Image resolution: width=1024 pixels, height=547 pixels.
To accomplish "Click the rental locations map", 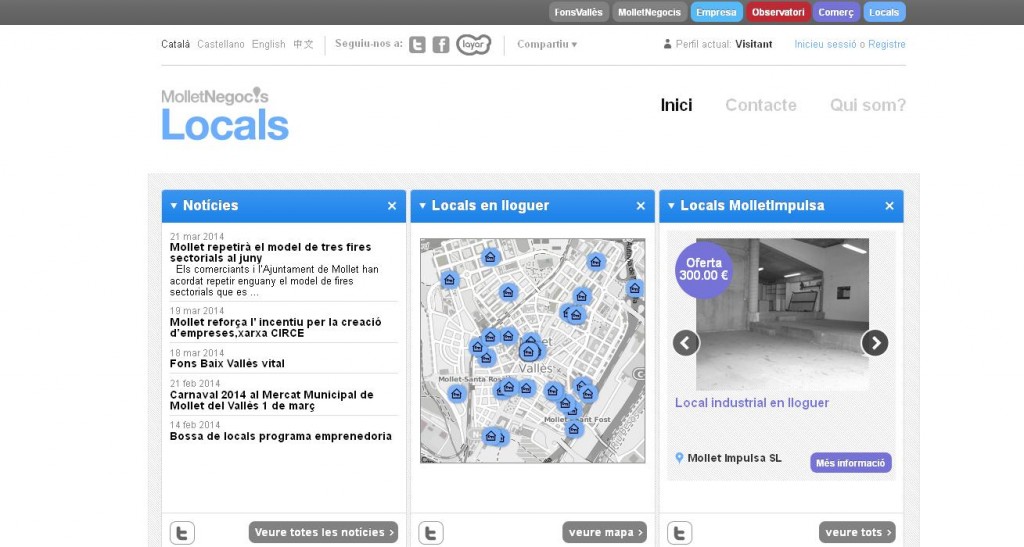I will pos(532,350).
